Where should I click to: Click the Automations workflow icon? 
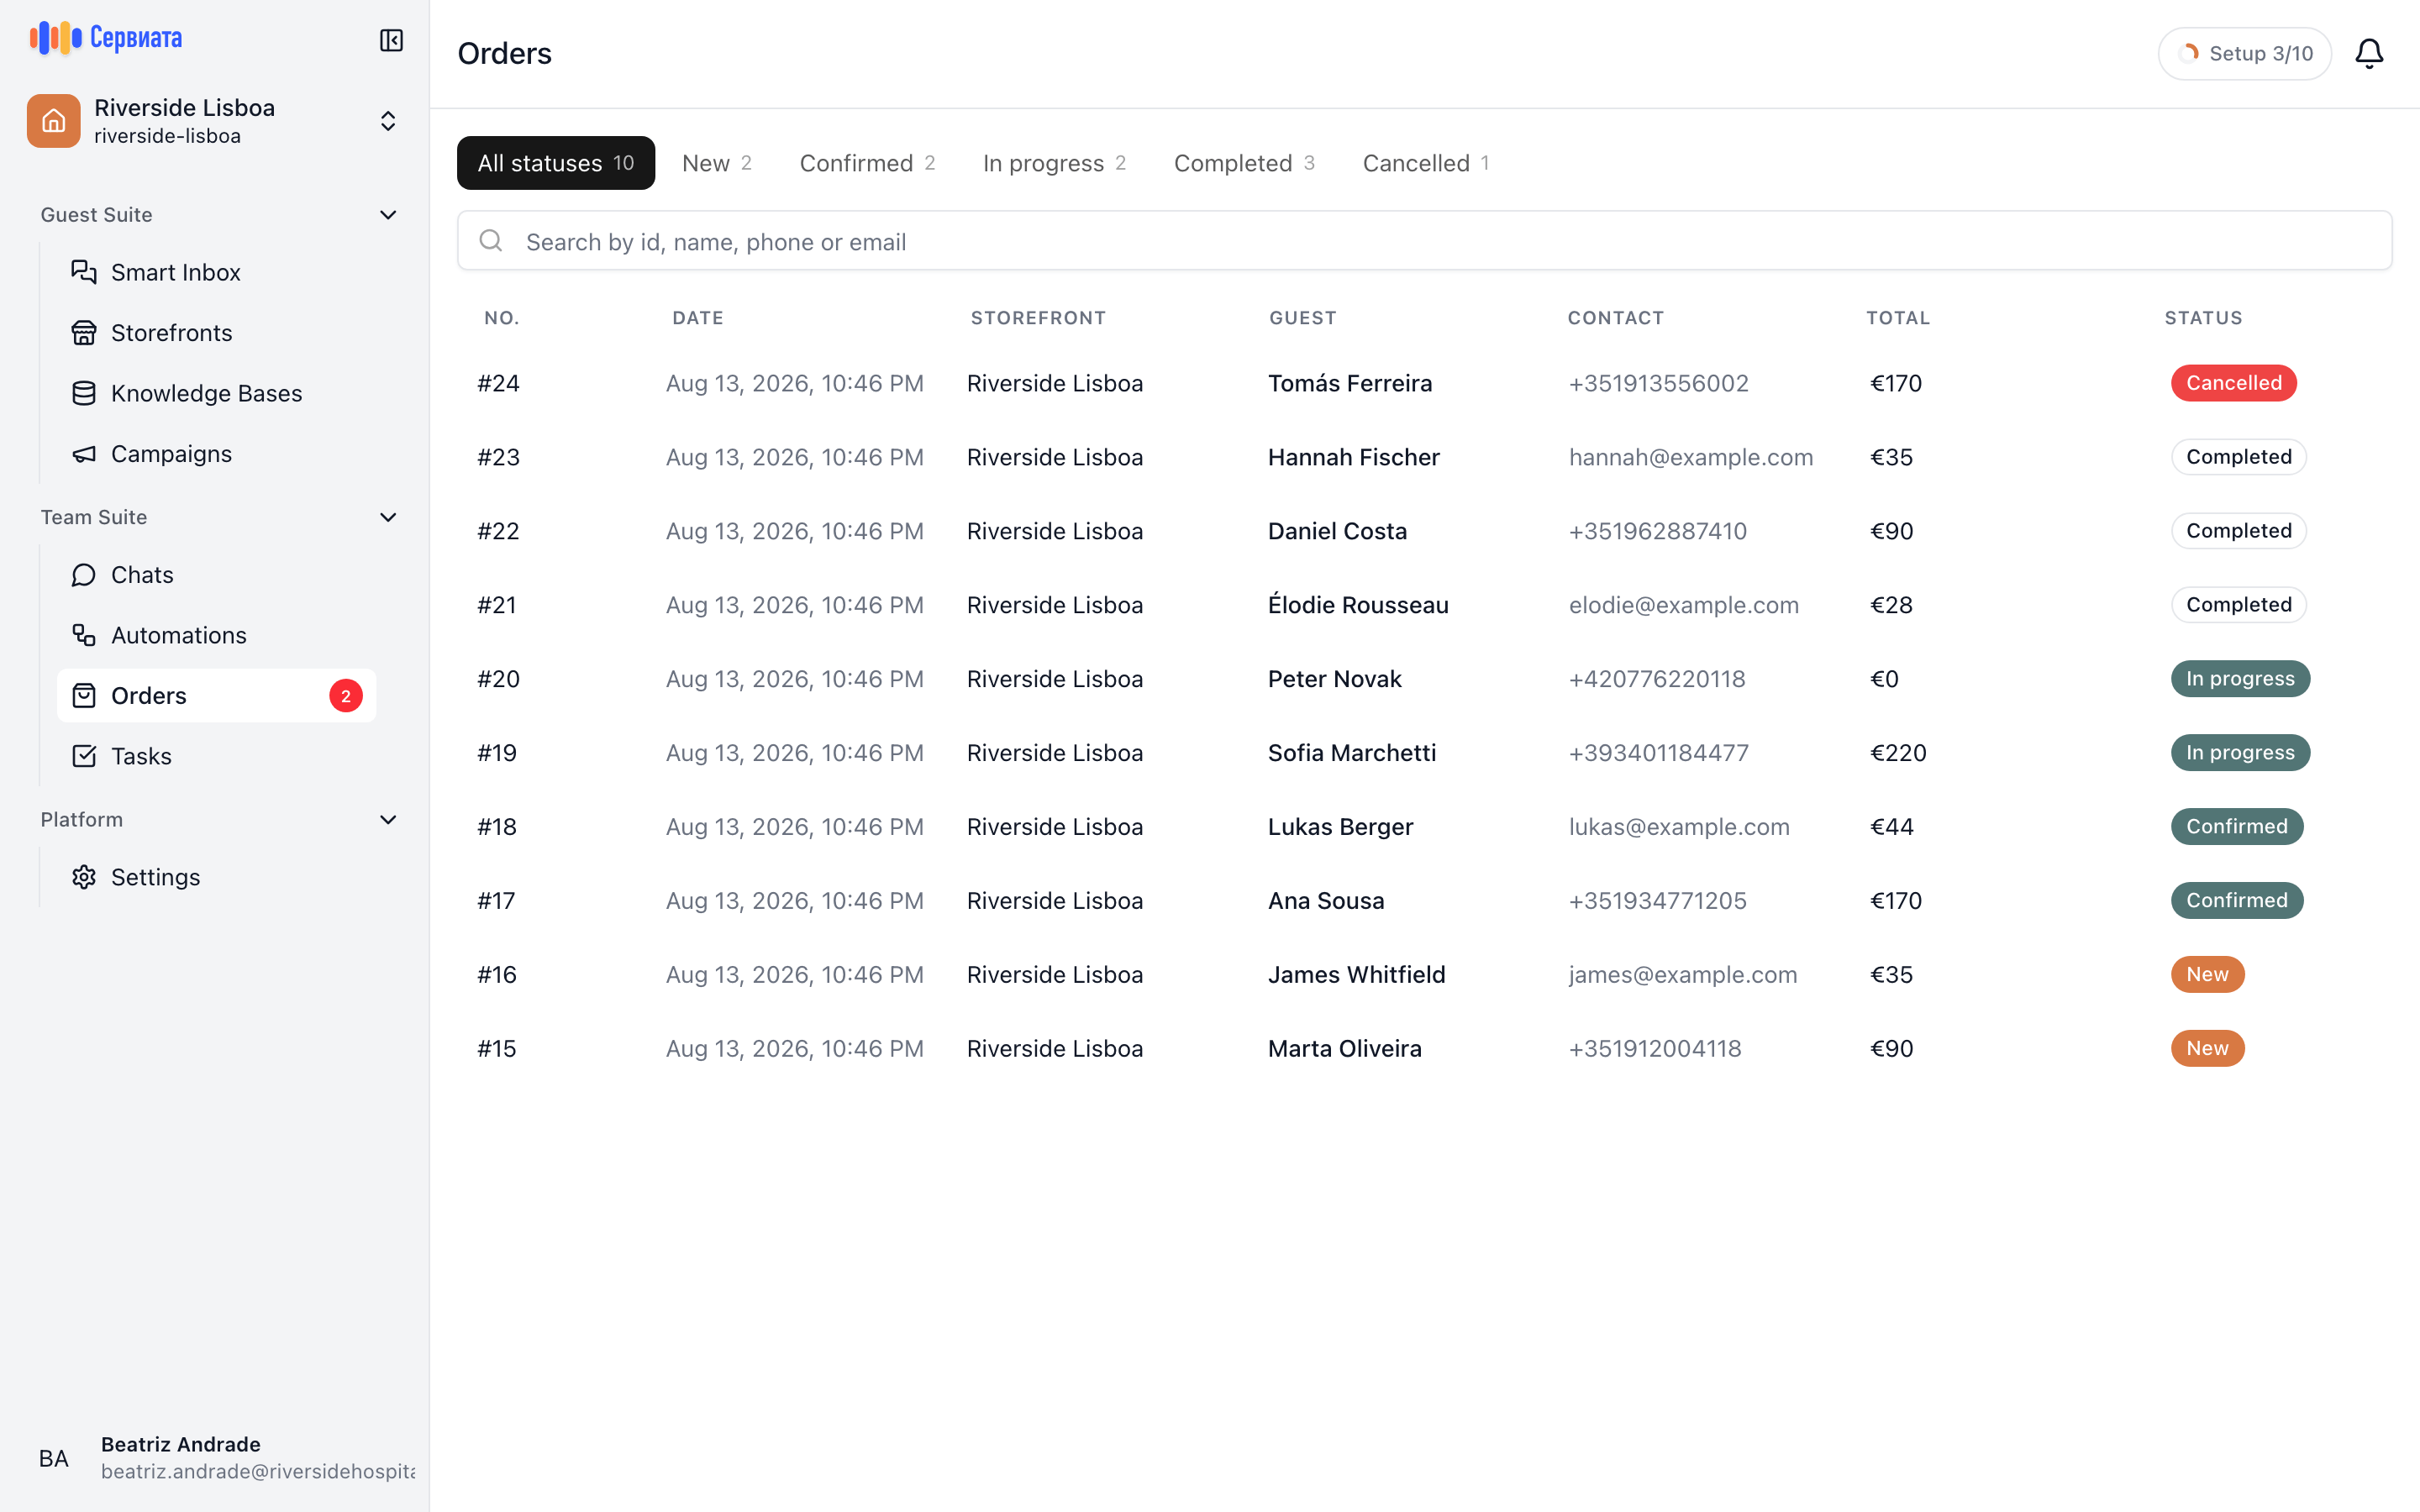(x=84, y=635)
